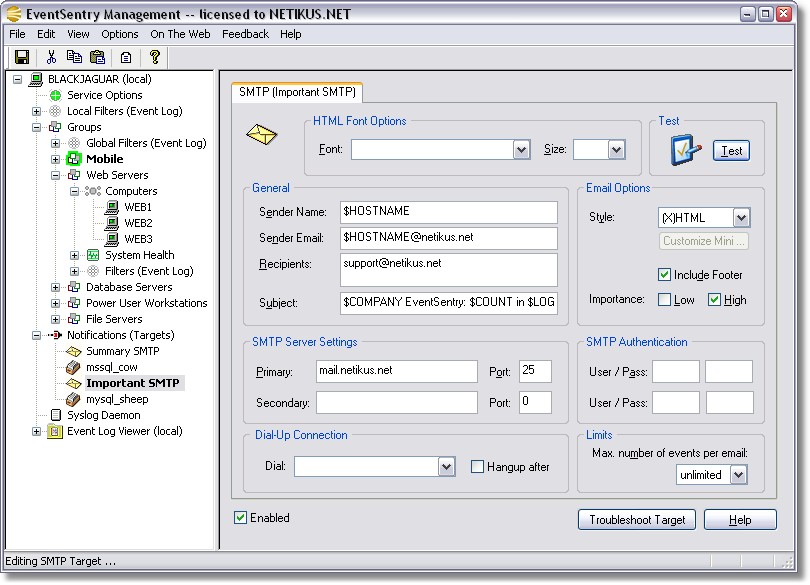Select the SMTP (Important SMTP) tab

pyautogui.click(x=297, y=92)
